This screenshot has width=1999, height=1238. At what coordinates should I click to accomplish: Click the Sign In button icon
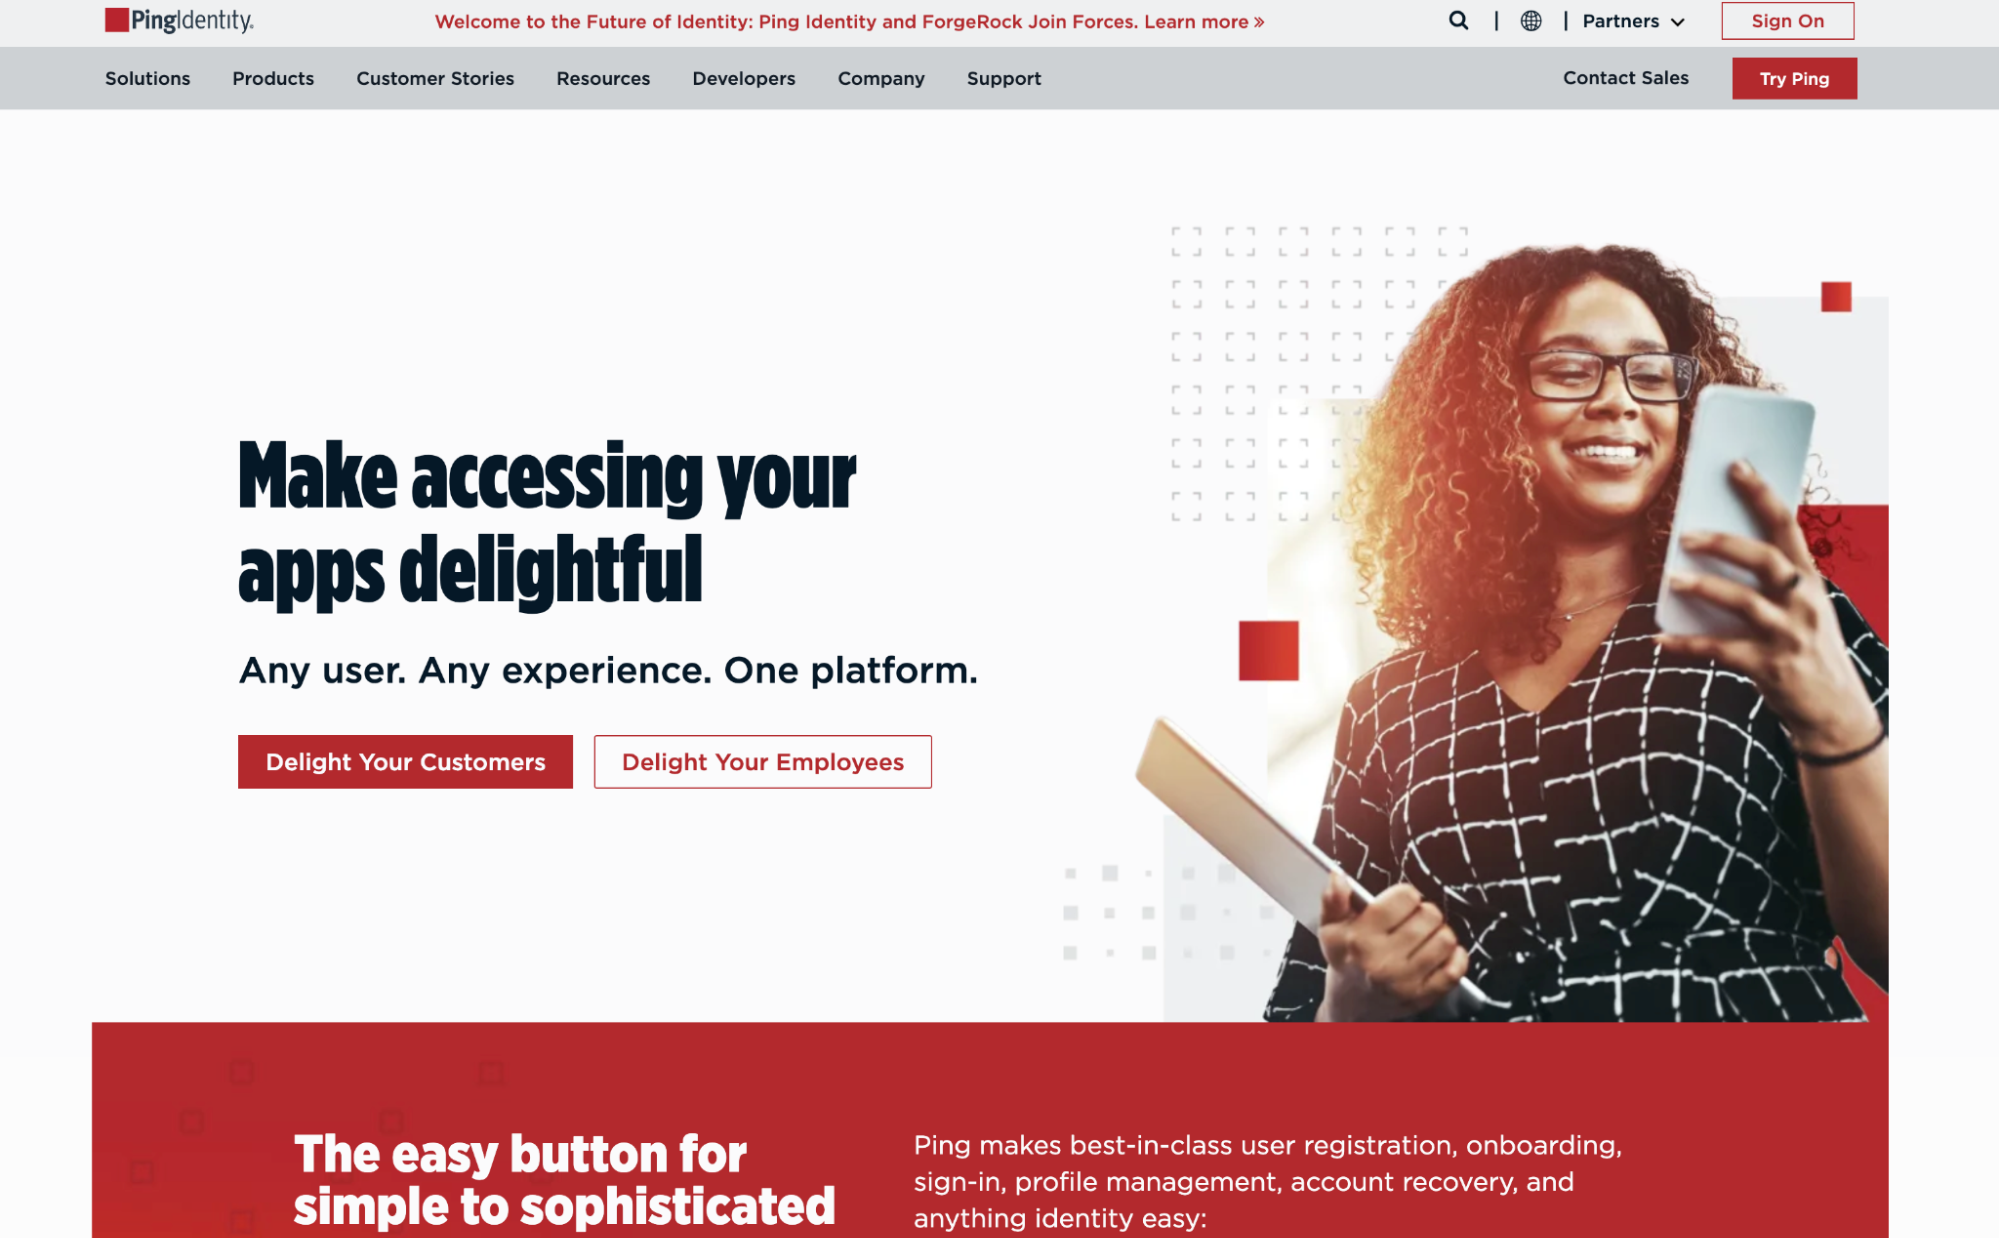click(x=1786, y=21)
